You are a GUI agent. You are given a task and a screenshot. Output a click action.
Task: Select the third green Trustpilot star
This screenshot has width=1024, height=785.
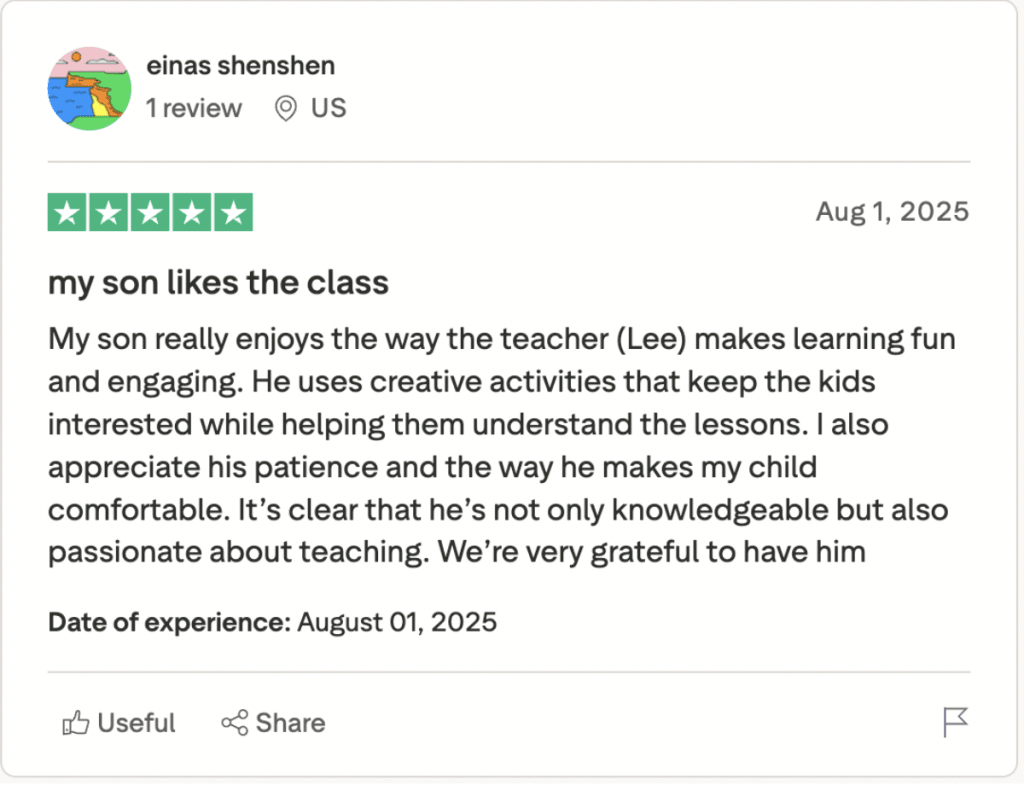click(150, 211)
